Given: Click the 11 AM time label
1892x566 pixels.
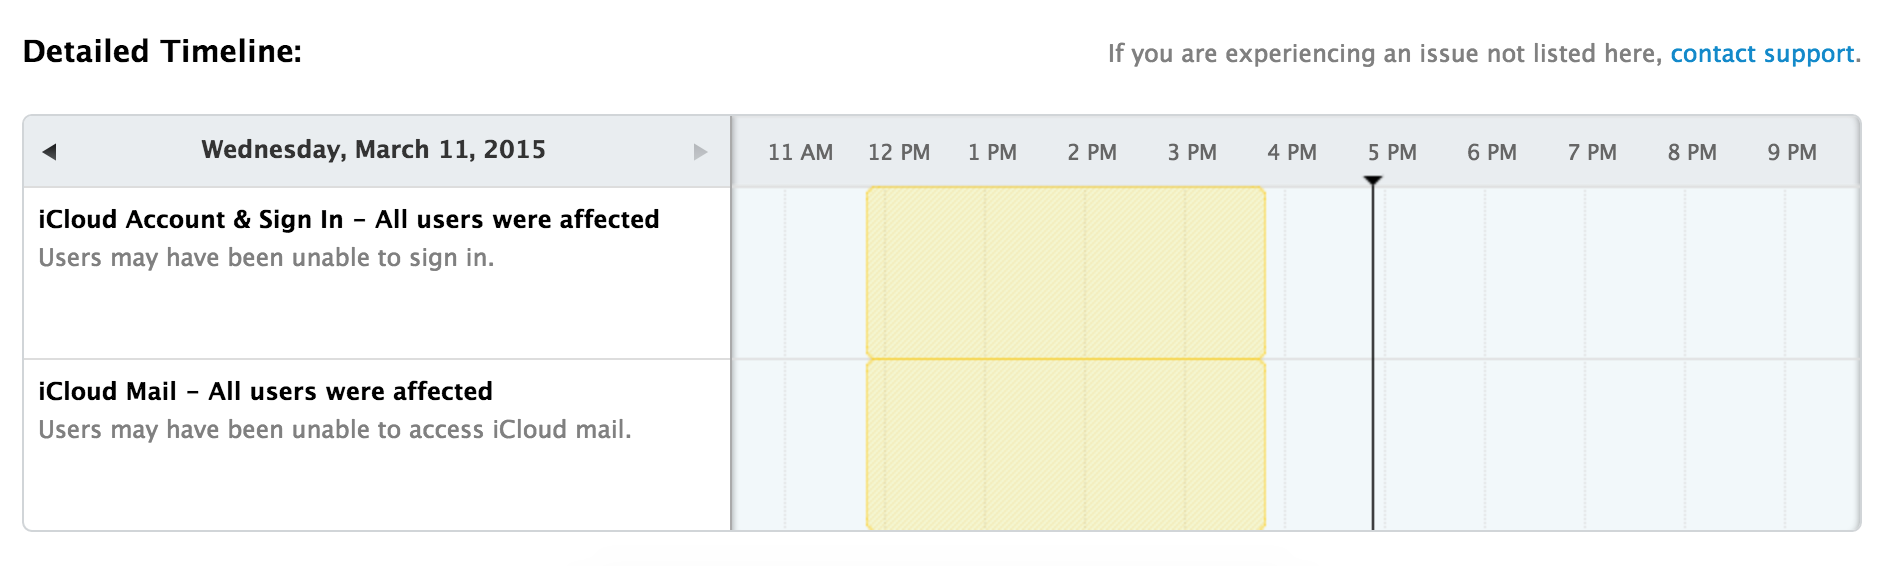Looking at the screenshot, I should 800,153.
